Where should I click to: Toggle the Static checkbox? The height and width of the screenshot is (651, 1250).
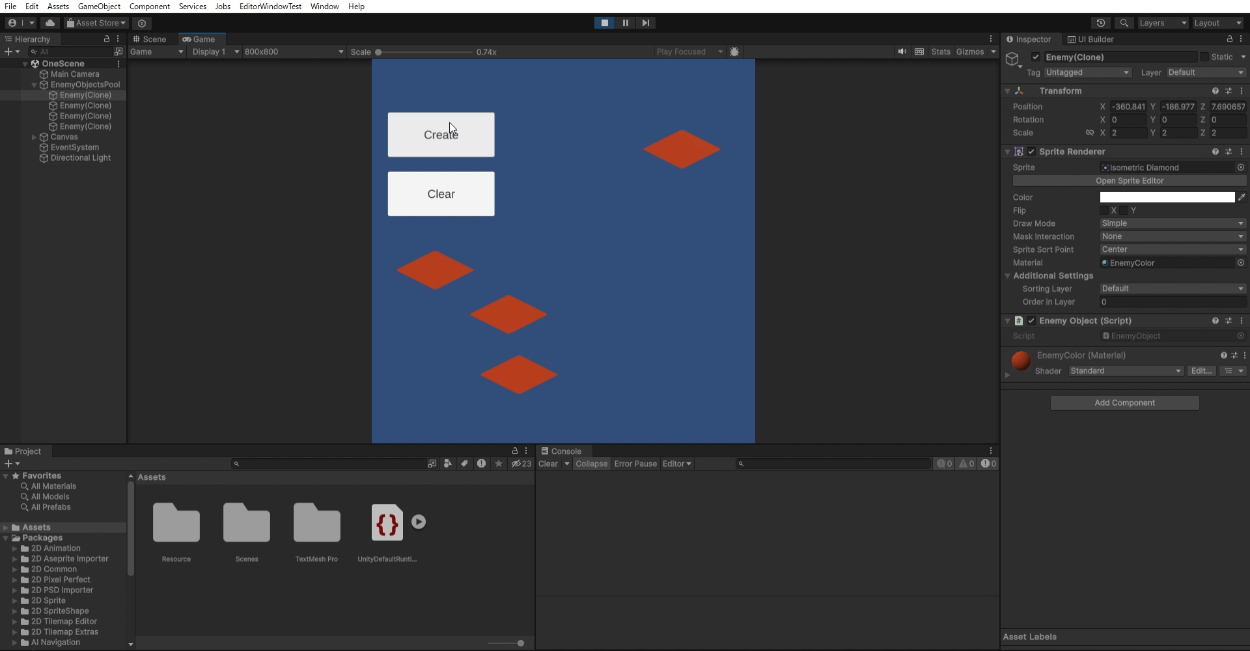pos(1204,57)
